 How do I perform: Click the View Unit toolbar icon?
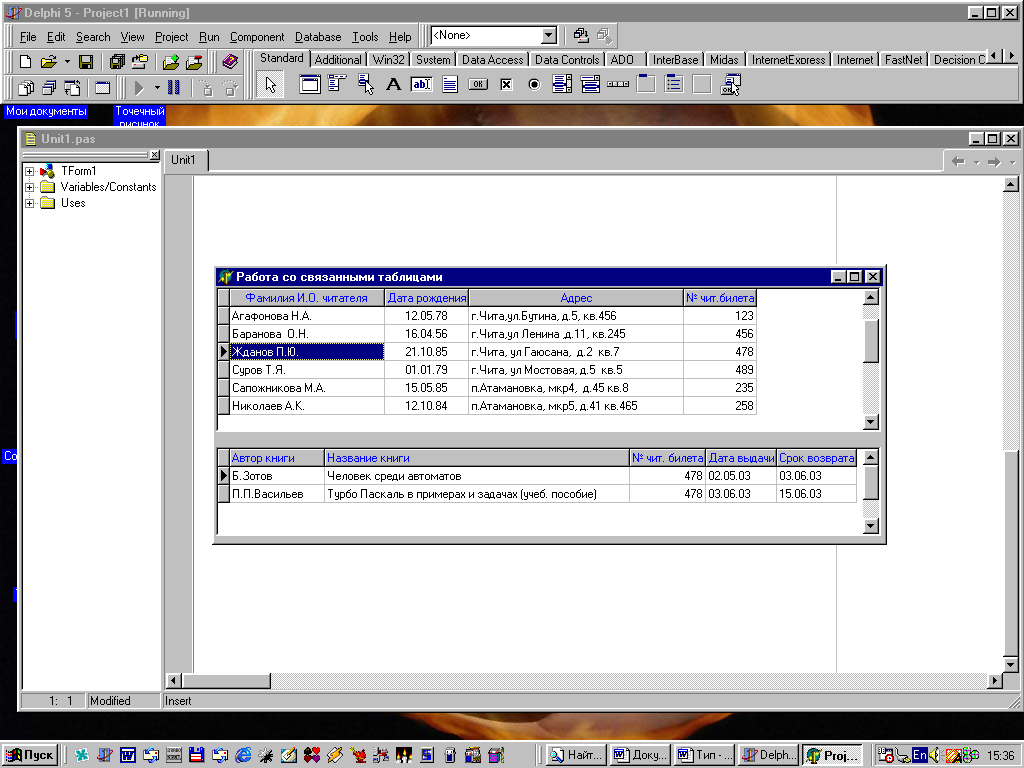[26, 87]
